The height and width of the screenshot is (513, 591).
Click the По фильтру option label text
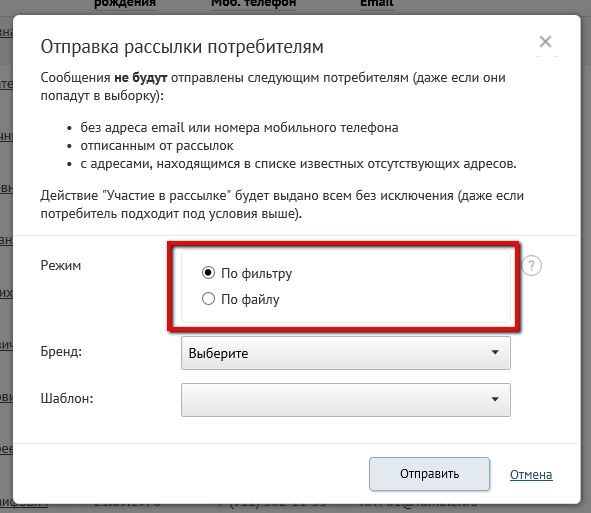click(x=256, y=274)
